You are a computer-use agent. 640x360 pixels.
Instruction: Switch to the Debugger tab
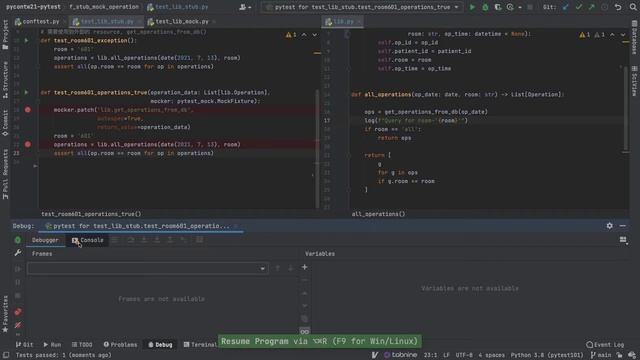pyautogui.click(x=45, y=240)
